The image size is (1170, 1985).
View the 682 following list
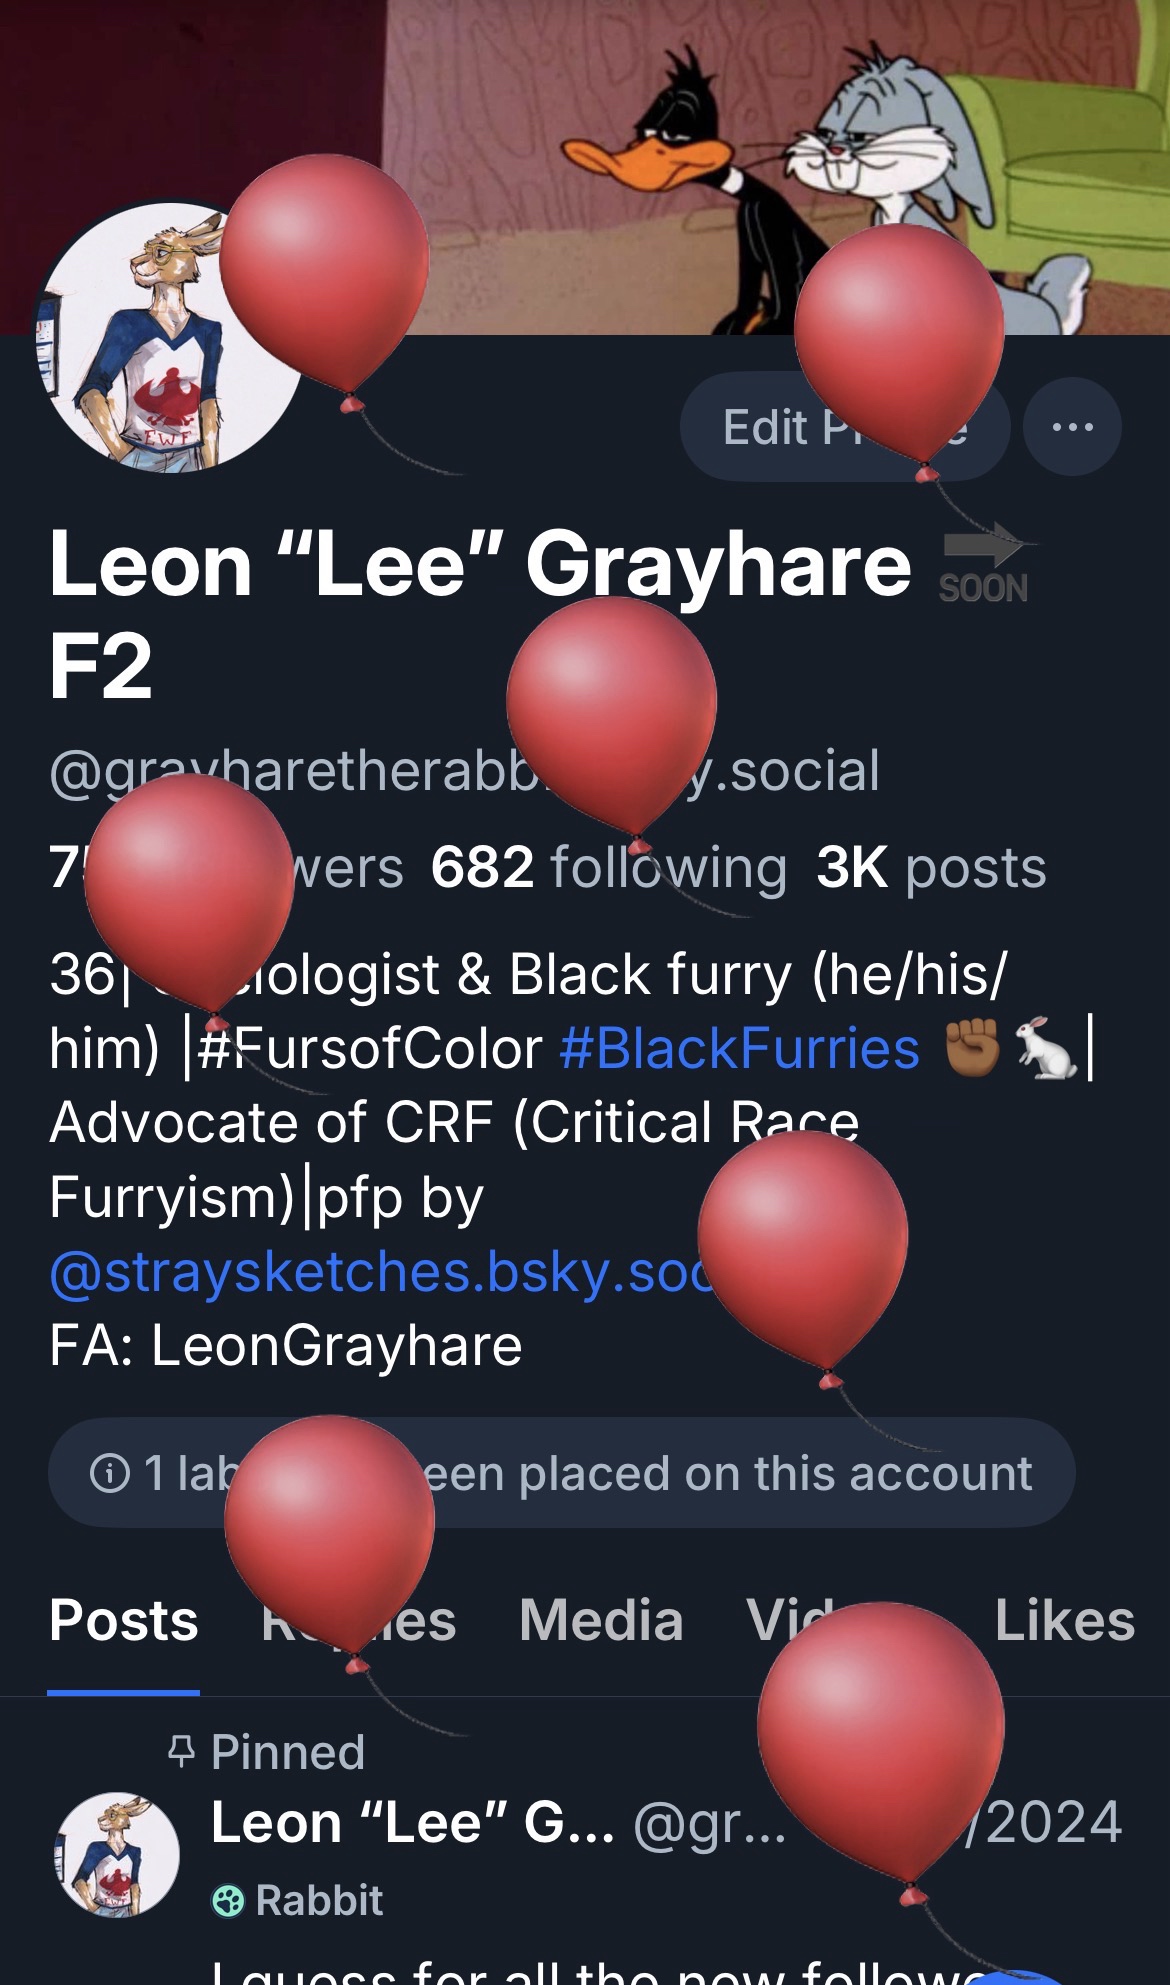click(609, 867)
